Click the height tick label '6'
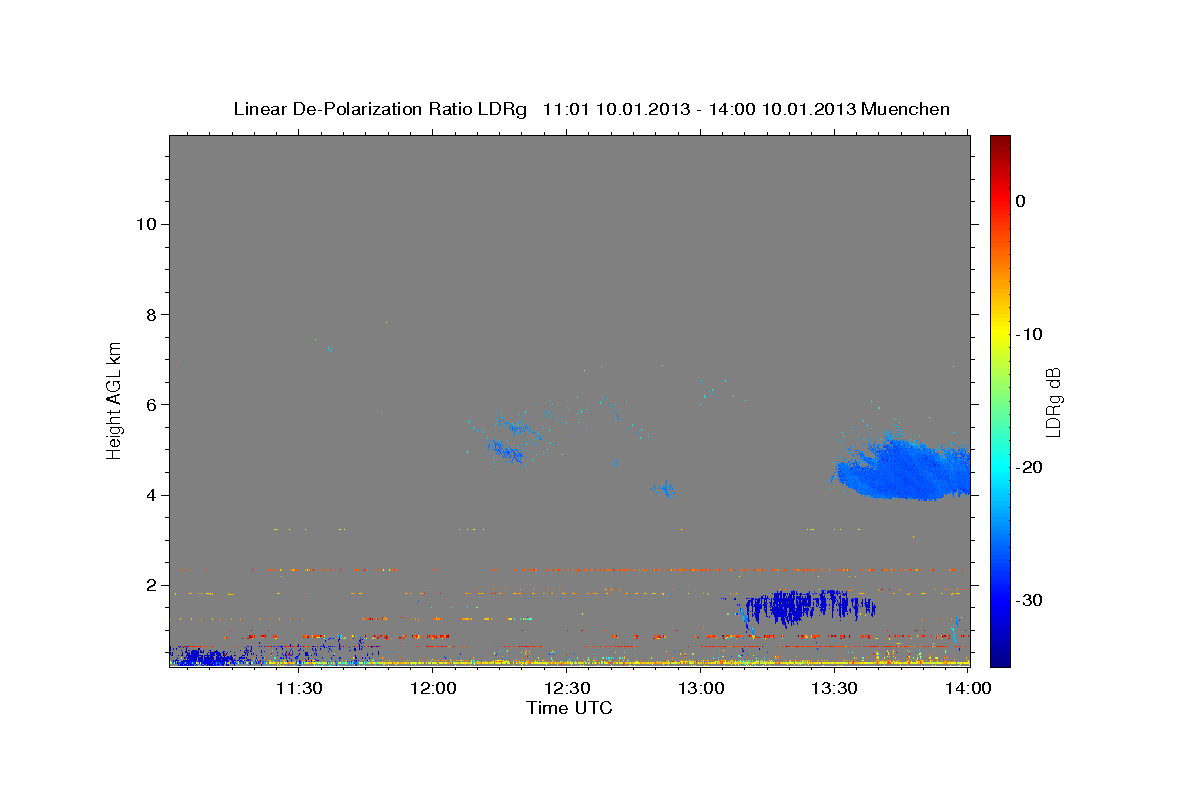The width and height of the screenshot is (1200, 800). [152, 404]
